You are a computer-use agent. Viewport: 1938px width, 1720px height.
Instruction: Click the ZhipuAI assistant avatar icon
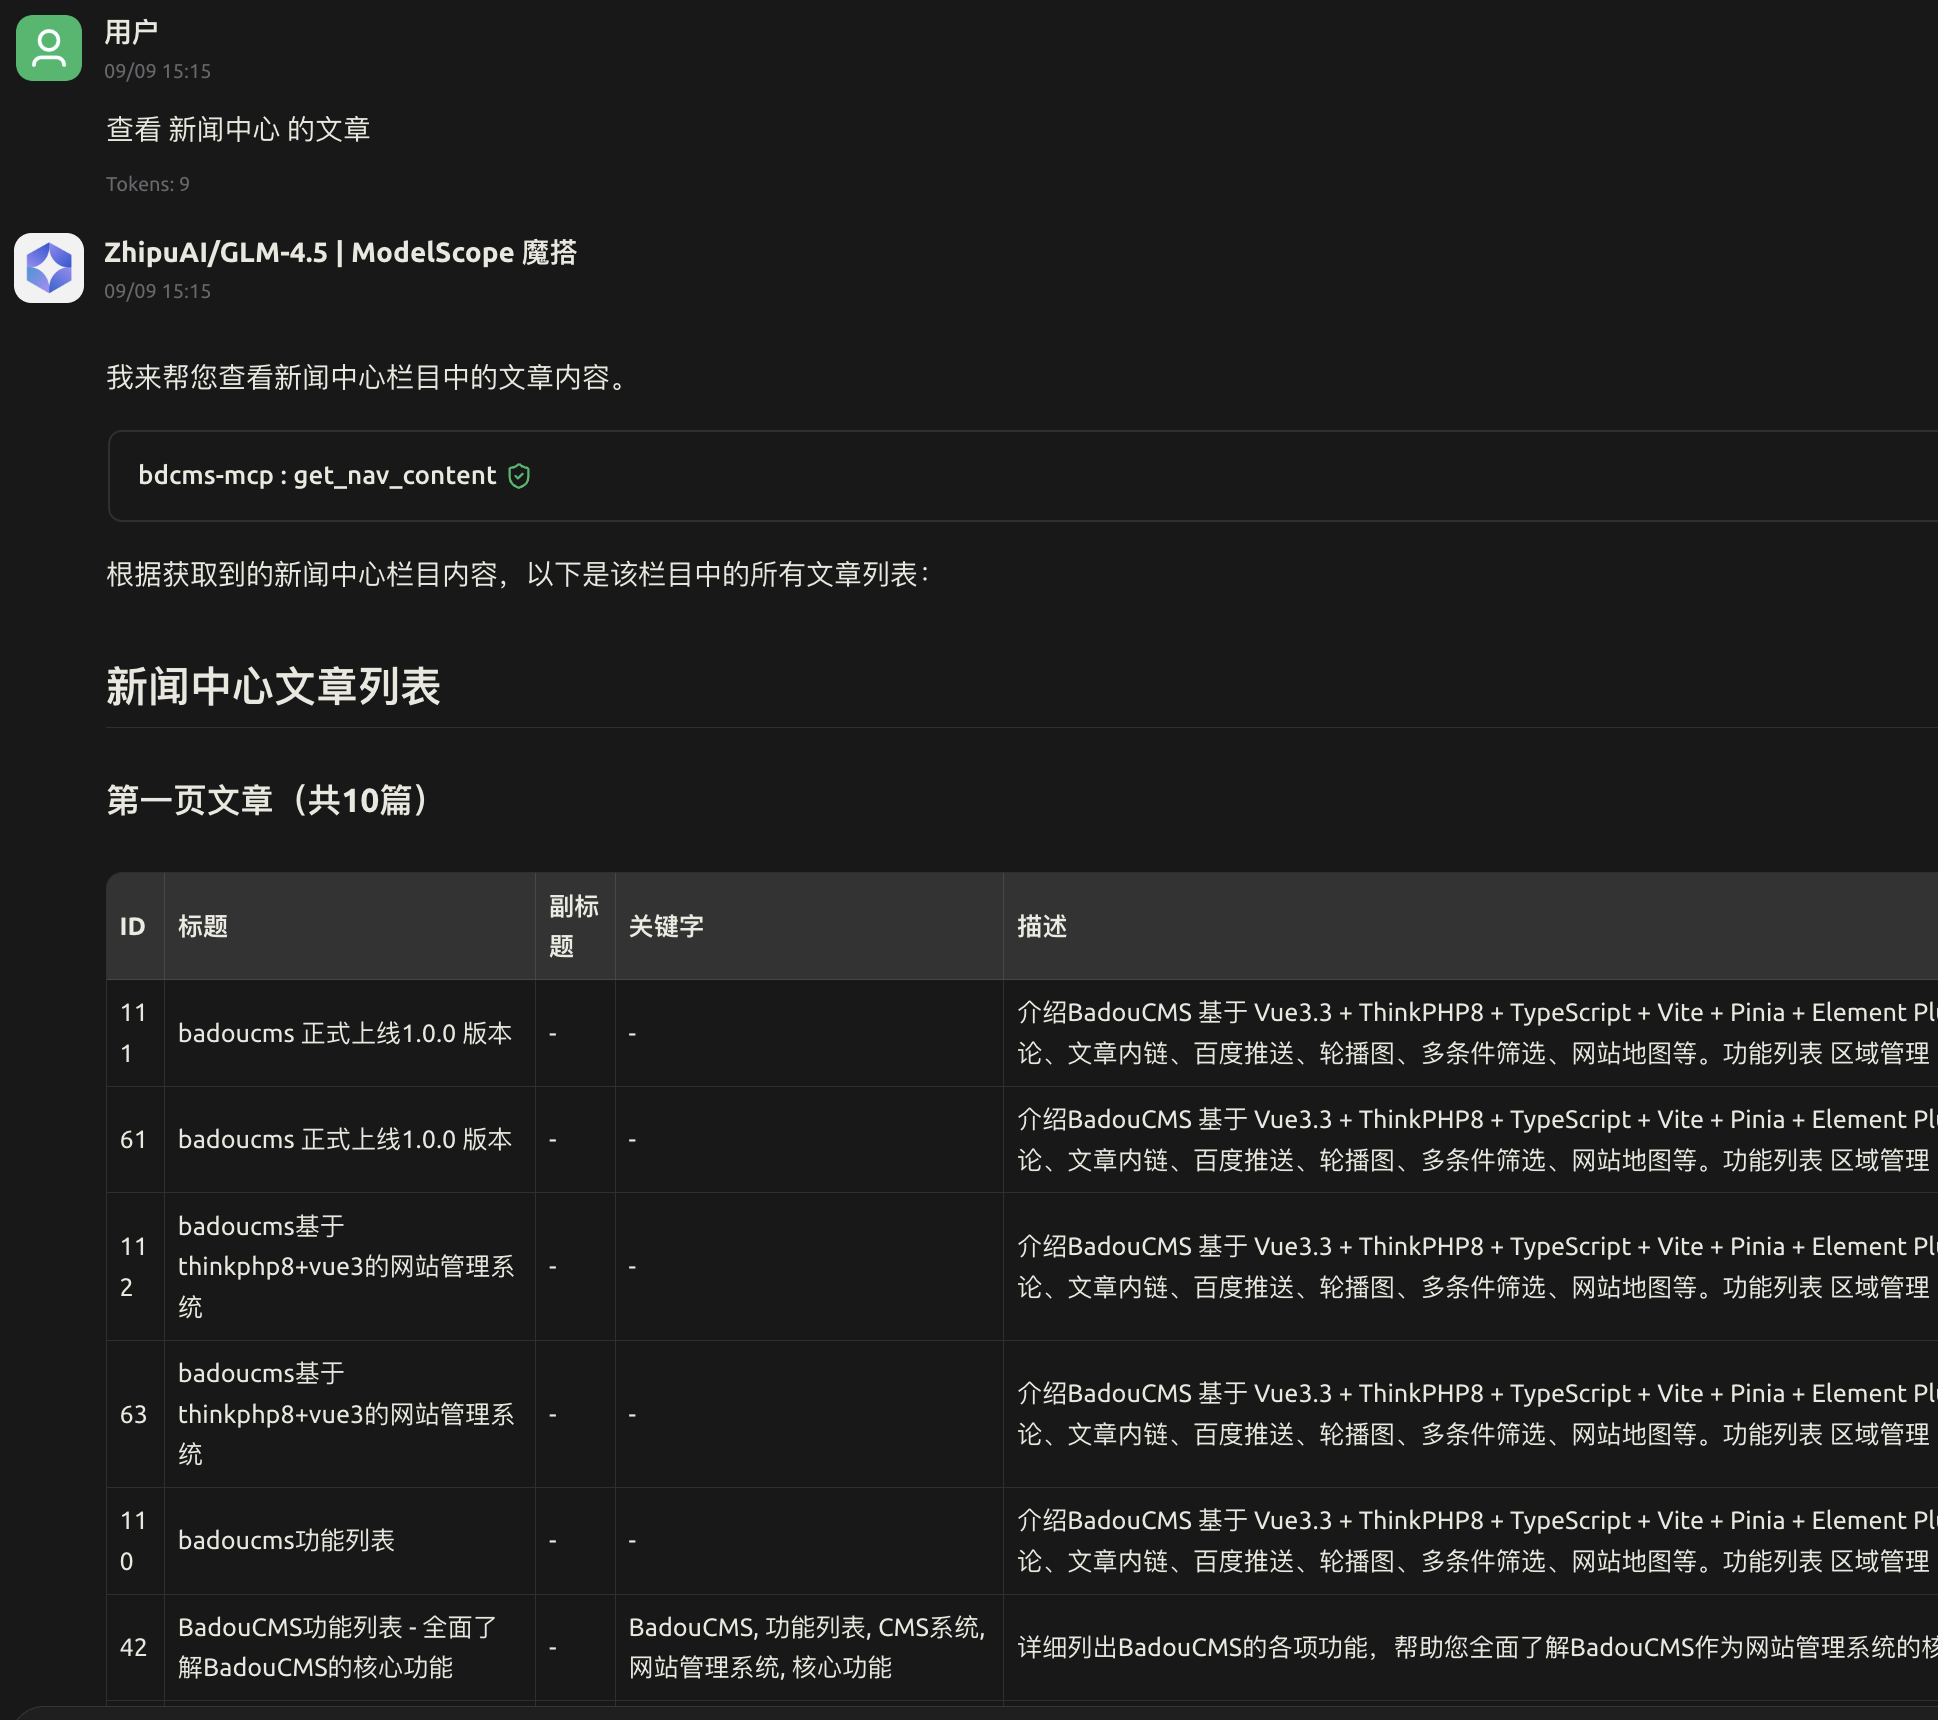click(48, 268)
